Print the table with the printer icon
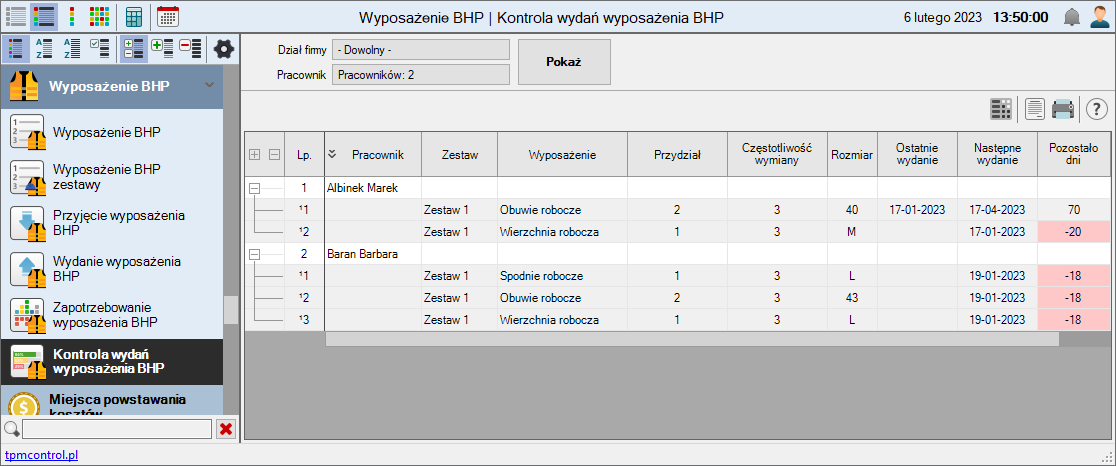The width and height of the screenshot is (1116, 466). pyautogui.click(x=1063, y=109)
